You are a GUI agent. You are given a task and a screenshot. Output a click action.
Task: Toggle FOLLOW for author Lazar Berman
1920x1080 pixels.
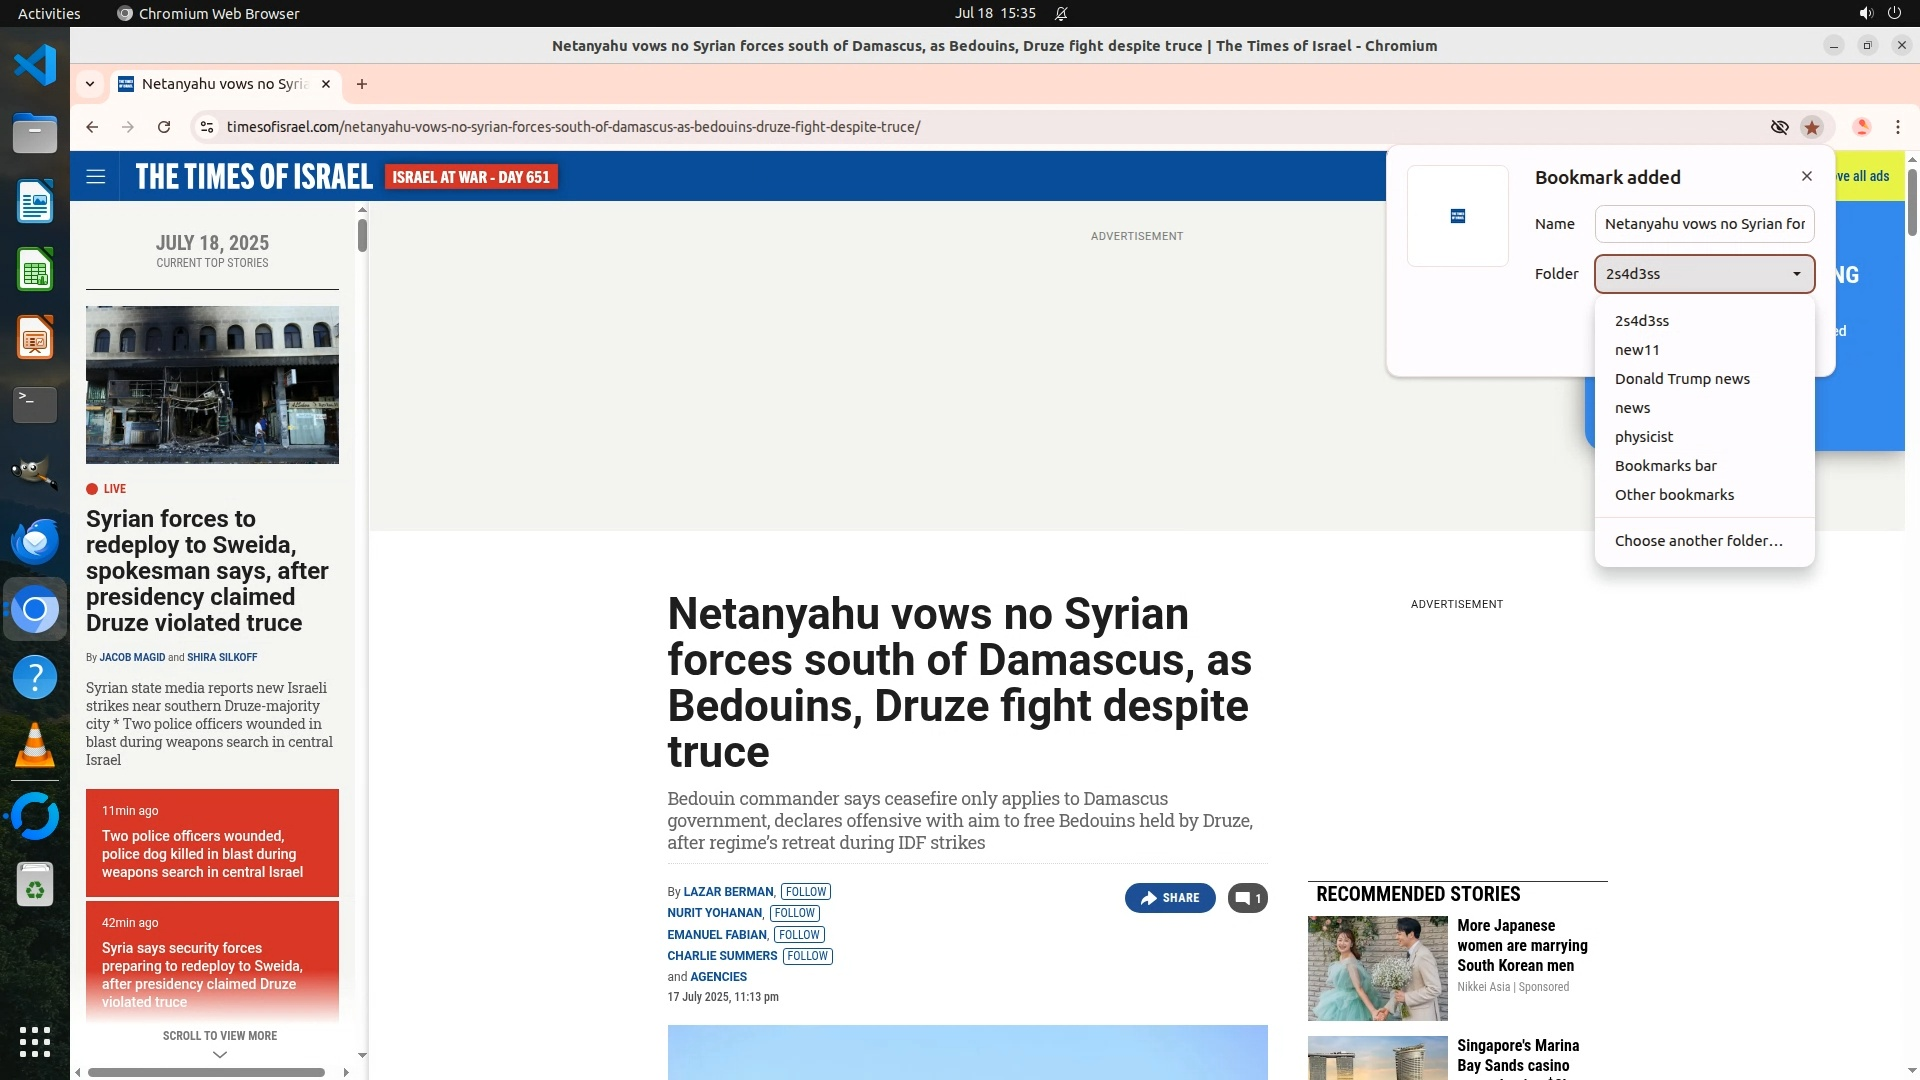pyautogui.click(x=805, y=892)
